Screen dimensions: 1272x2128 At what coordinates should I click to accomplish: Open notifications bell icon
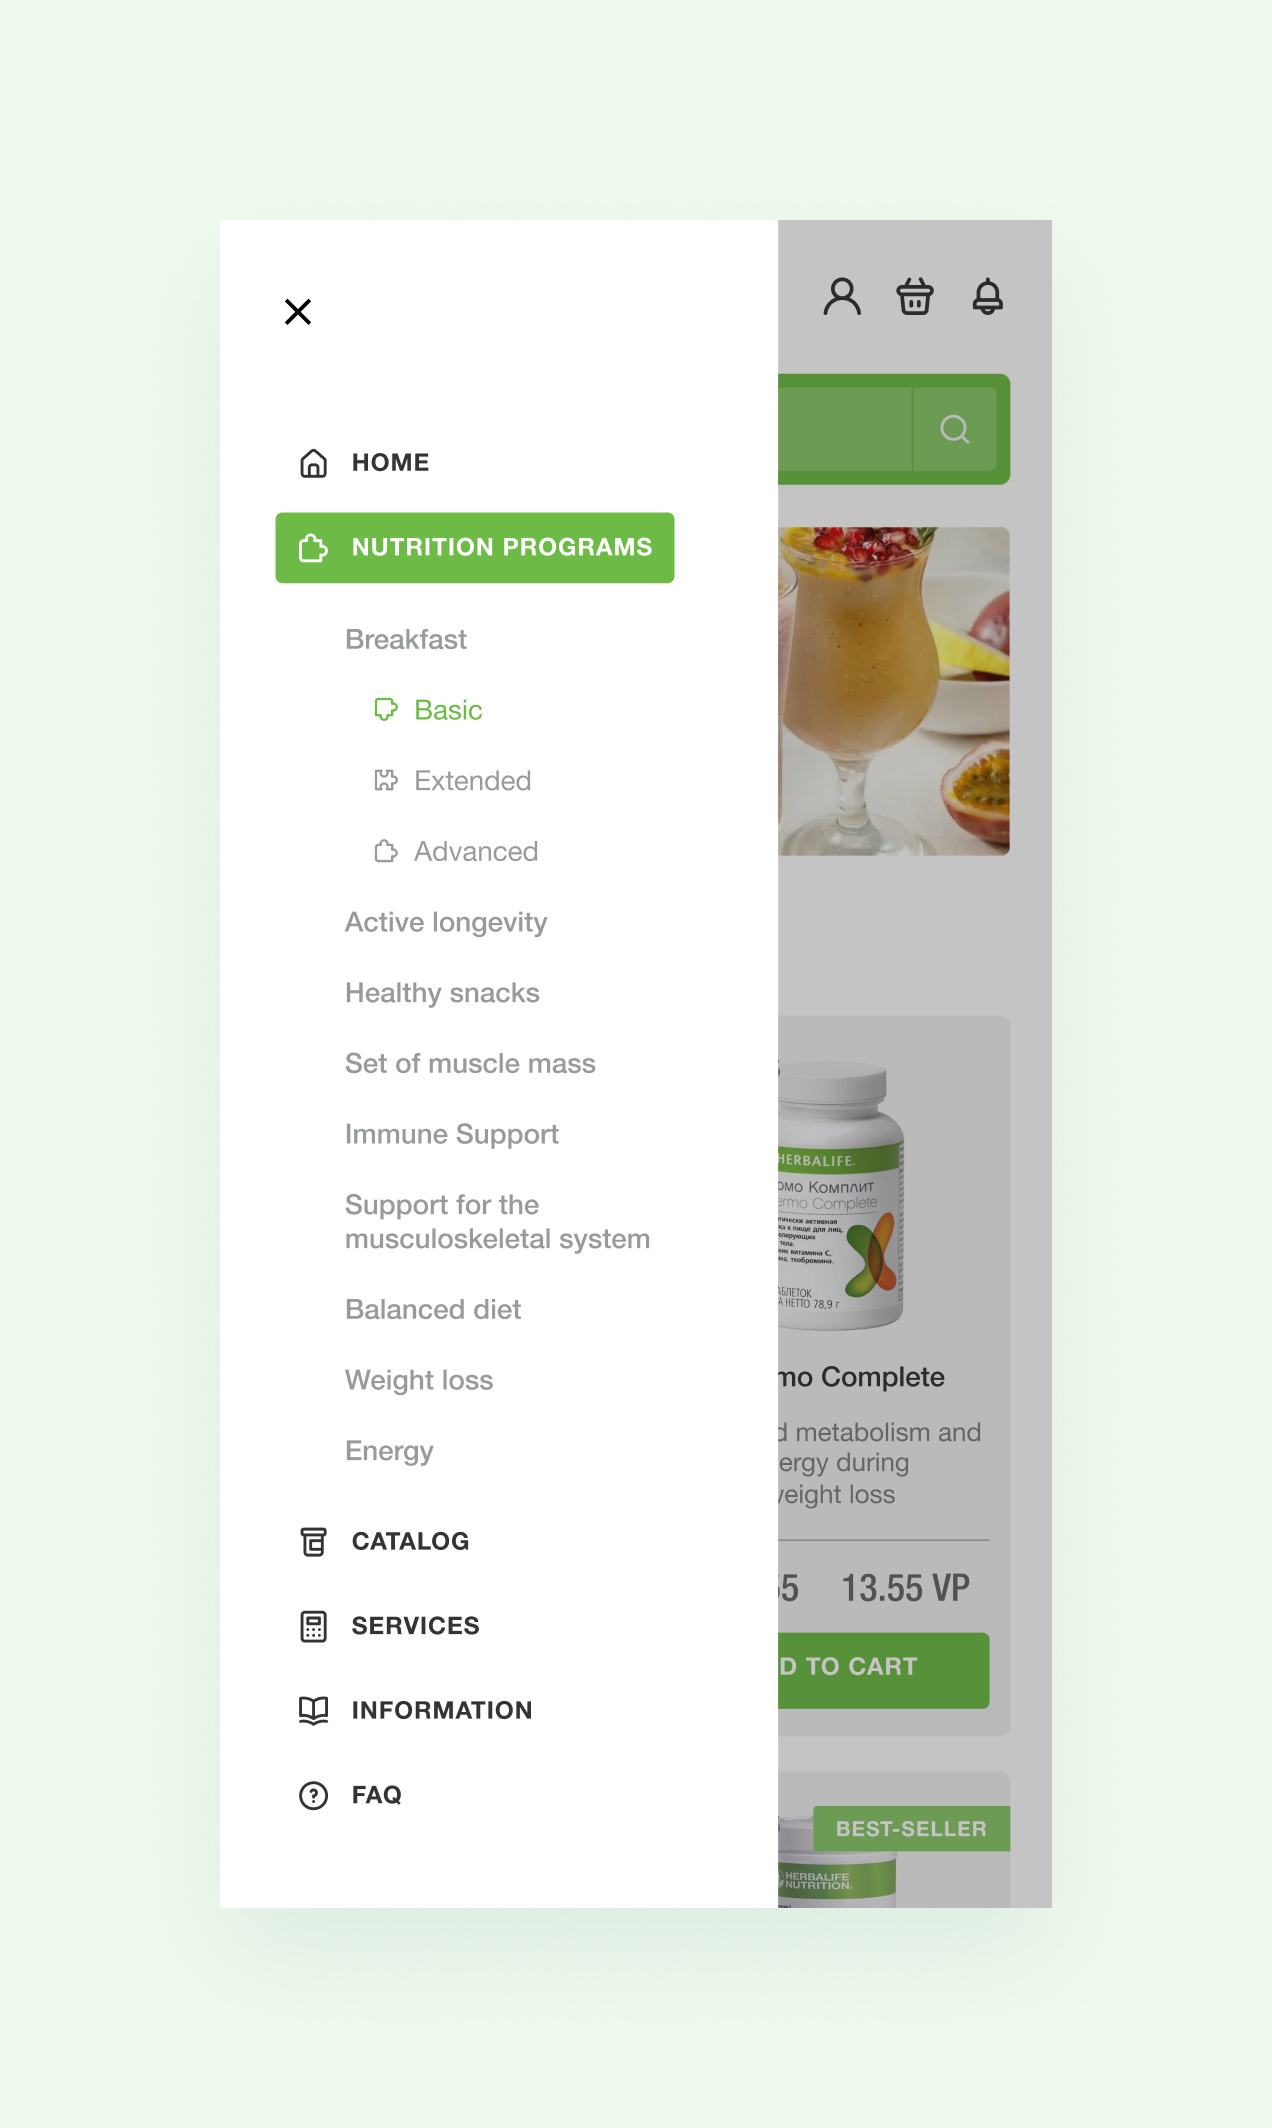(988, 297)
